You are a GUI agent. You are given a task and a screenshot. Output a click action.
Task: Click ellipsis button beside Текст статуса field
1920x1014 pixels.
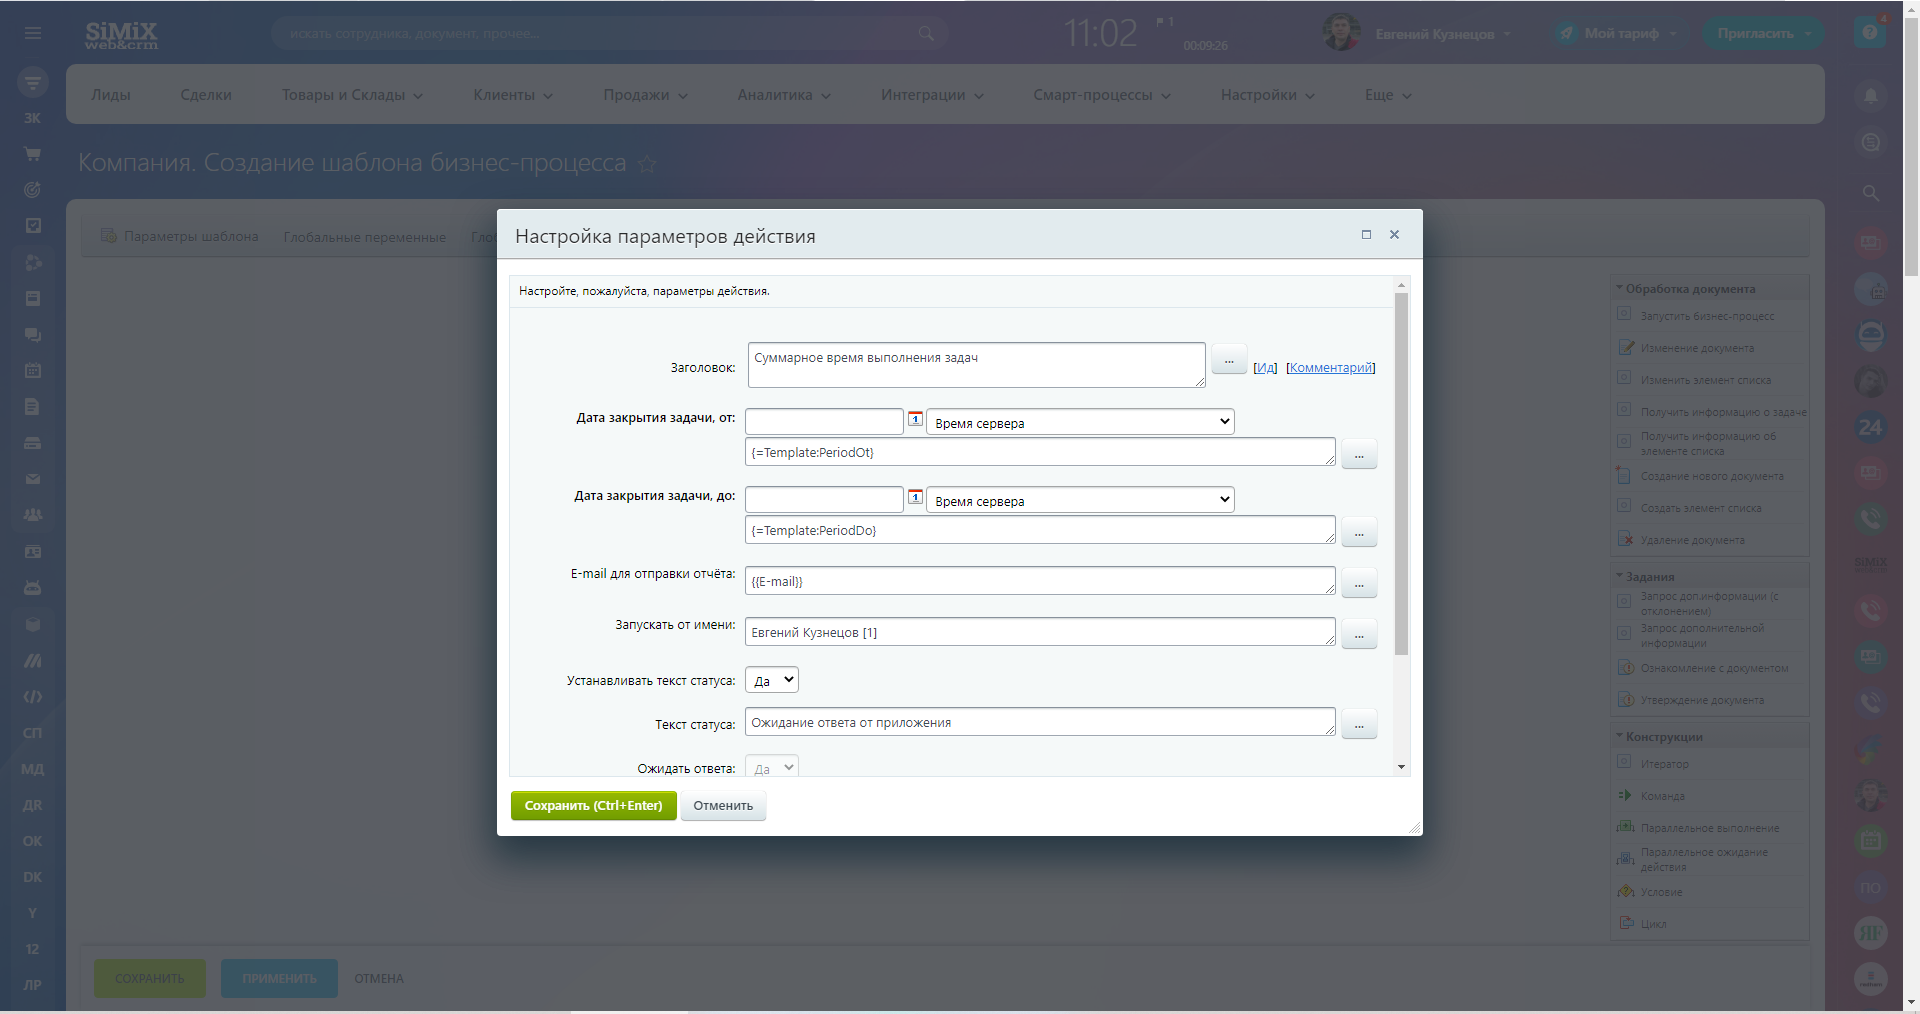point(1359,724)
